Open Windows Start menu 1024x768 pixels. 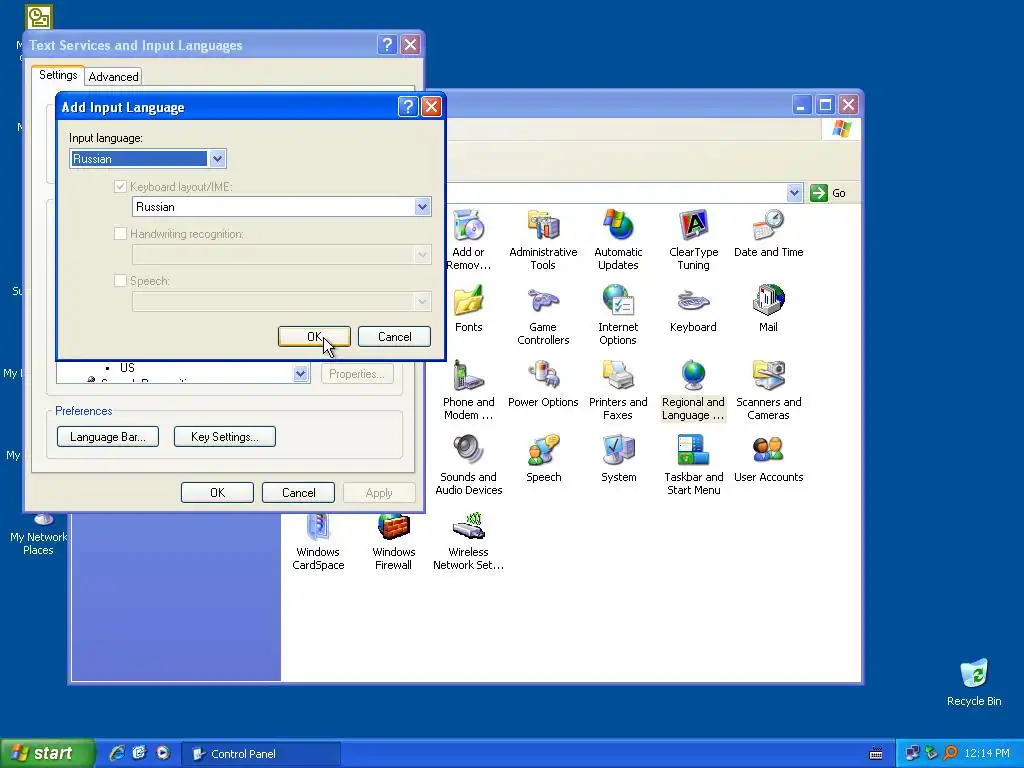click(x=47, y=753)
